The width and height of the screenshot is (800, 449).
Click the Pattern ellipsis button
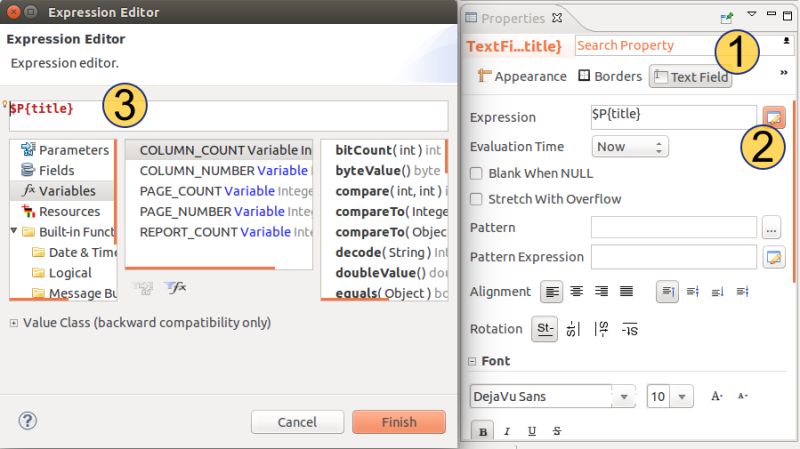(771, 228)
